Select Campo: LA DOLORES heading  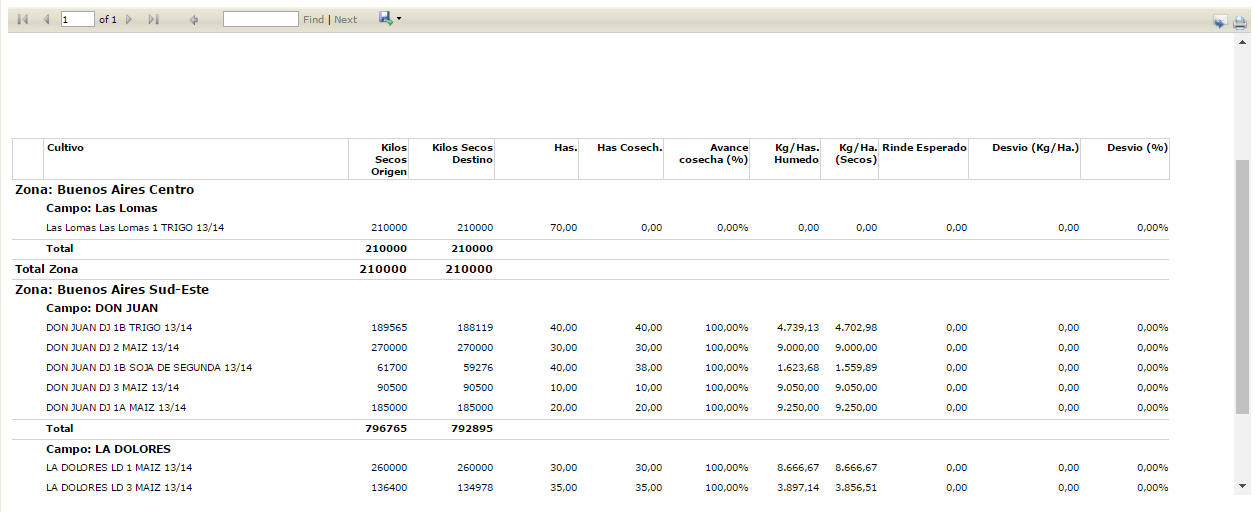[x=108, y=449]
